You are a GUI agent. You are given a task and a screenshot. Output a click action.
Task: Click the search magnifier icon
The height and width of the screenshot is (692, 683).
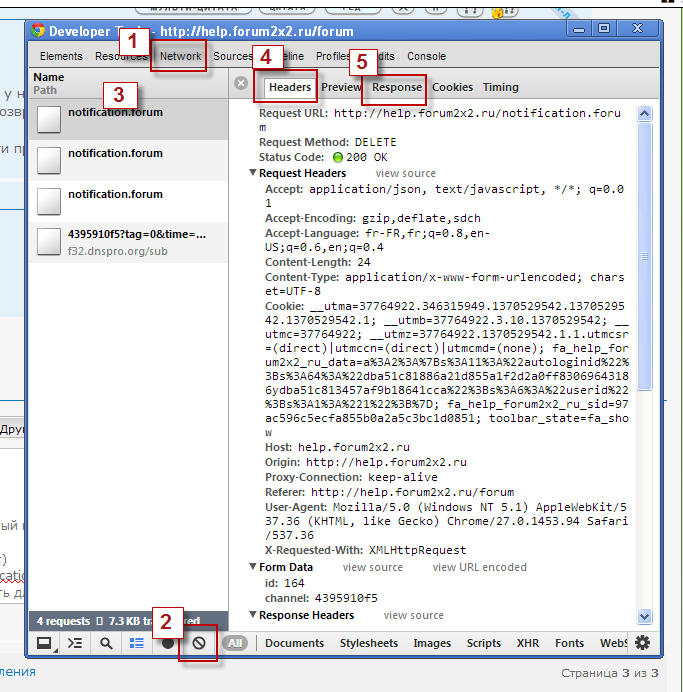[106, 643]
